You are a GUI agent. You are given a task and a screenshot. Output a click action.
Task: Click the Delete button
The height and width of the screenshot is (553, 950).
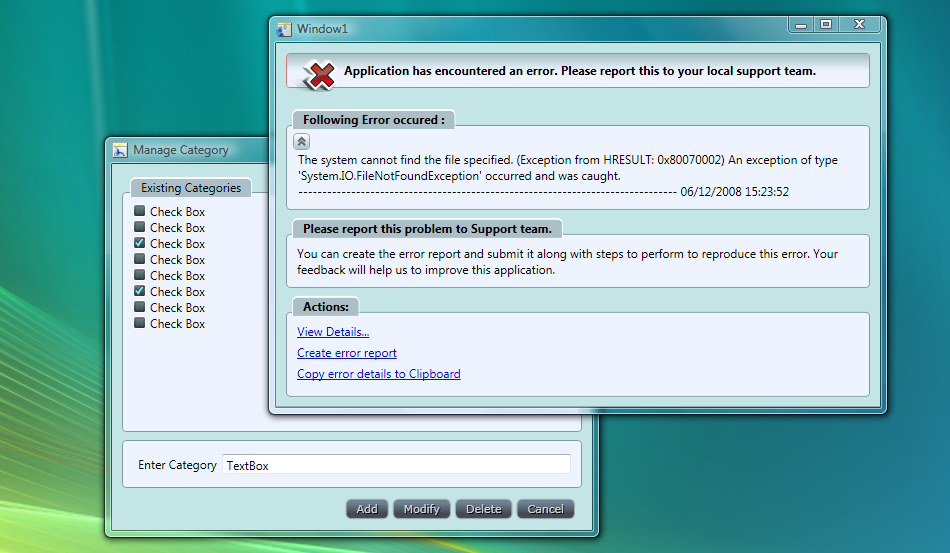[484, 509]
